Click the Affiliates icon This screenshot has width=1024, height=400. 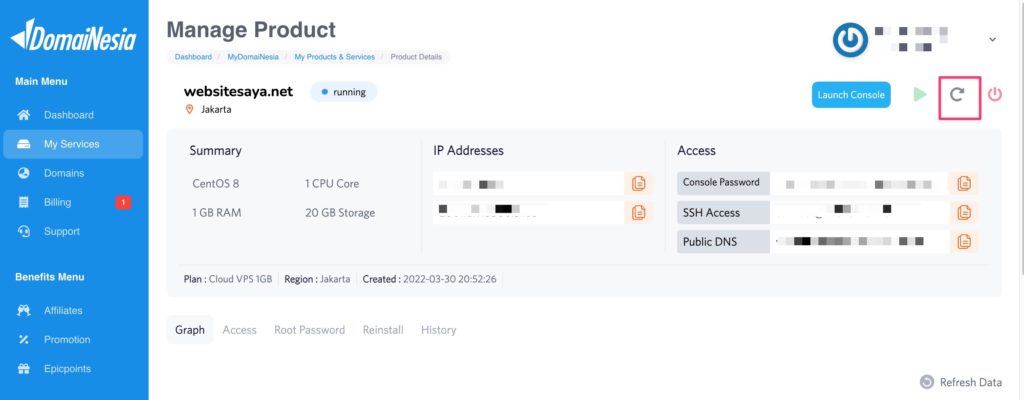pyautogui.click(x=24, y=310)
